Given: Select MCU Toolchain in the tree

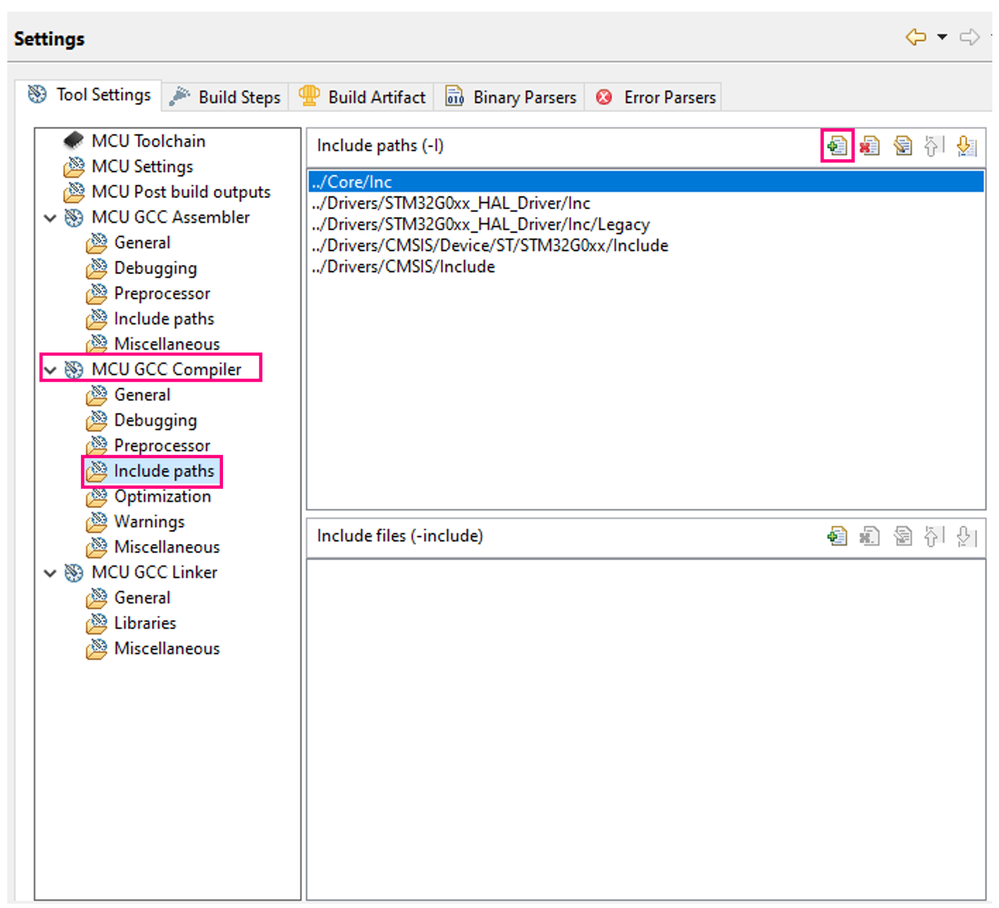Looking at the screenshot, I should coord(134,141).
